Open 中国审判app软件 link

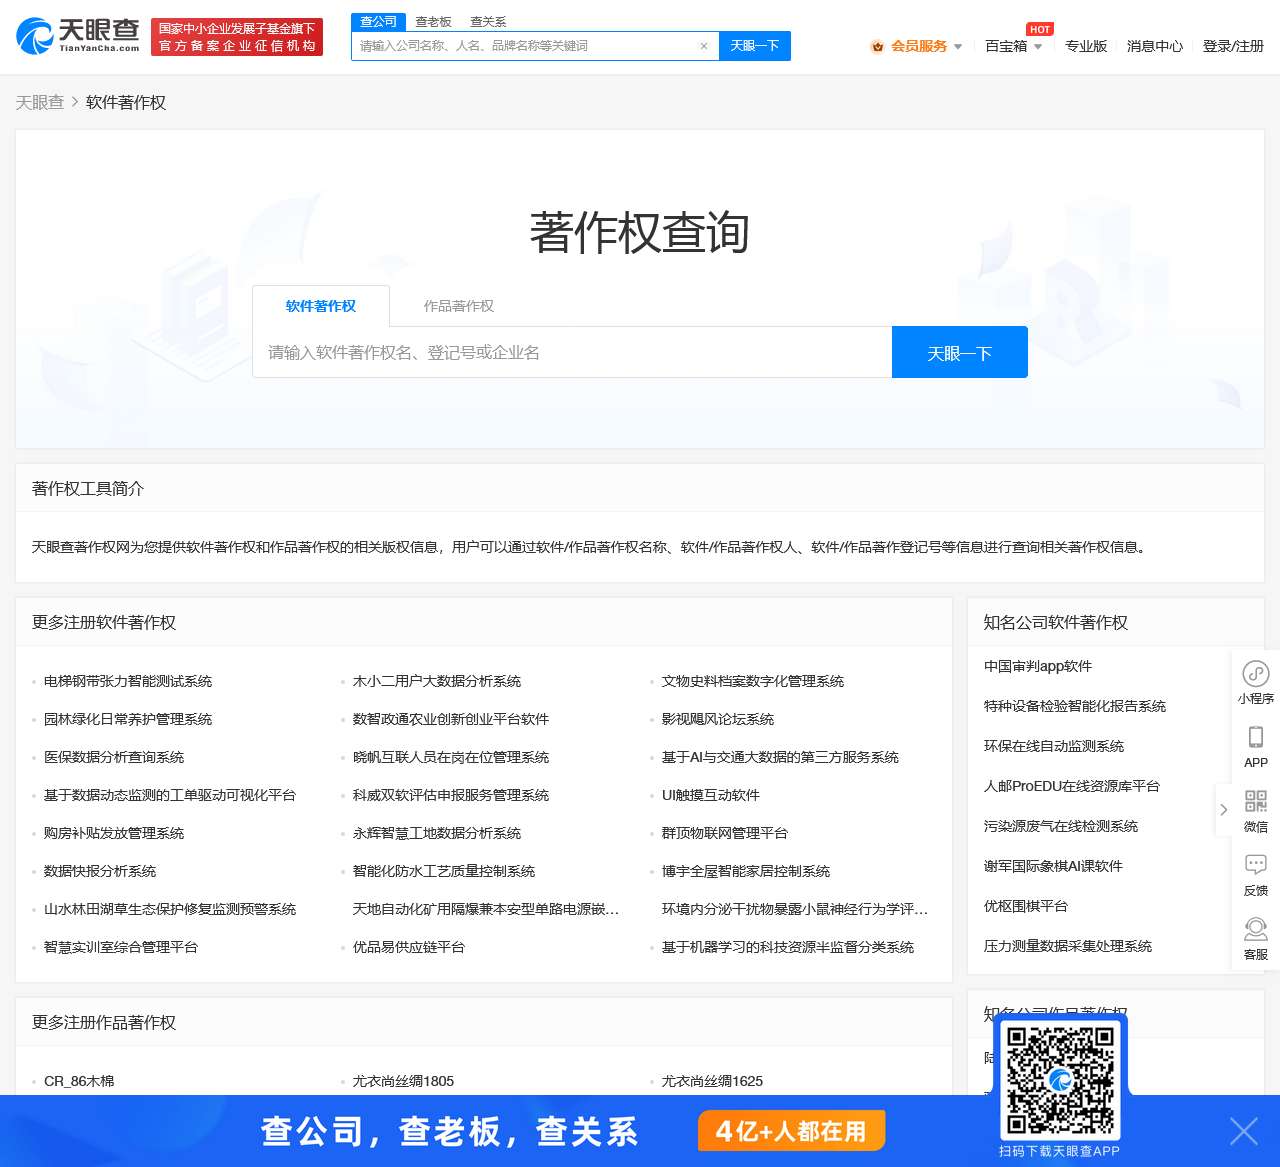(1038, 666)
